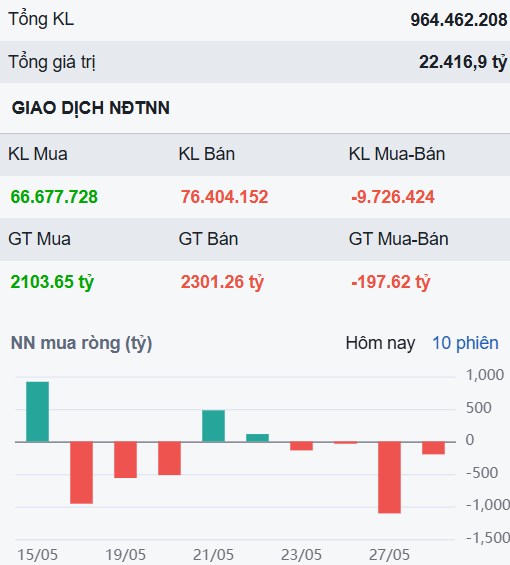Viewport: 510px width, 565px height.
Task: Click the NN mua ròng (tỷ) chart title
Action: pyautogui.click(x=81, y=343)
